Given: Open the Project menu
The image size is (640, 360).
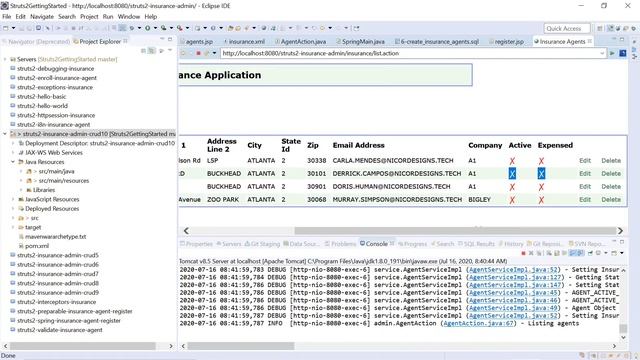Looking at the screenshot, I should click(89, 17).
